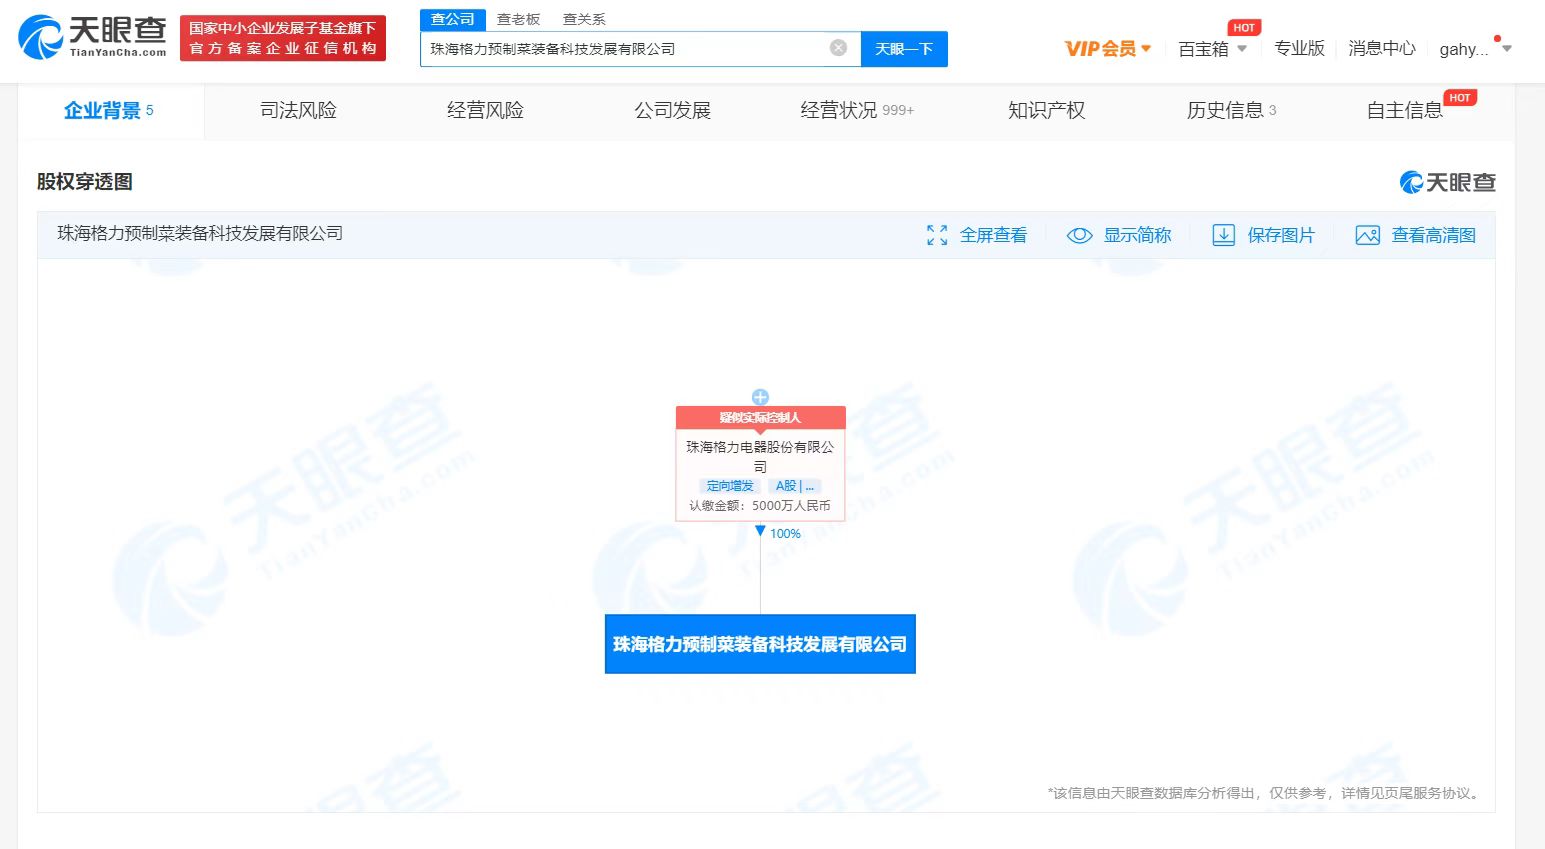Open the user account dropdown arrow
The height and width of the screenshot is (849, 1545).
(1507, 49)
